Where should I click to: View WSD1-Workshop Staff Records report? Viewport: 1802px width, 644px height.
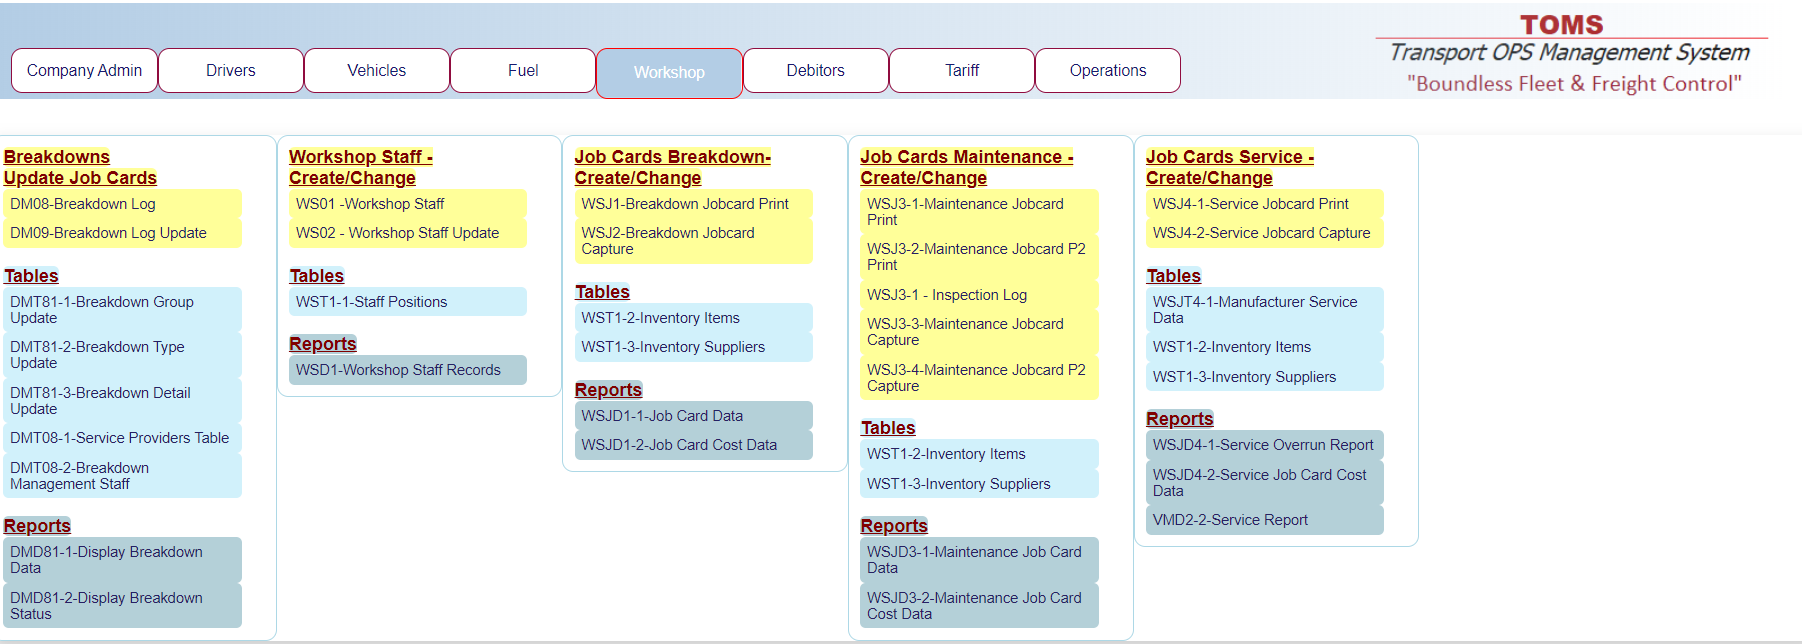pyautogui.click(x=398, y=370)
